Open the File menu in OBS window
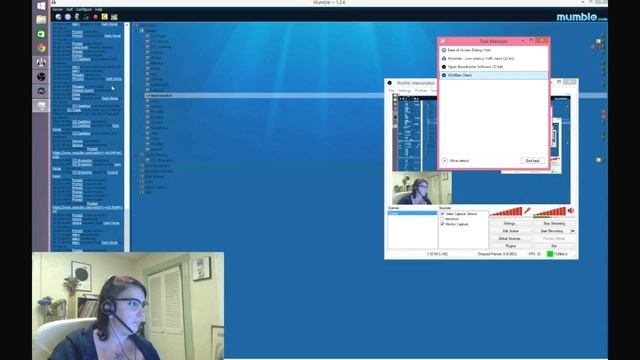 (x=391, y=91)
